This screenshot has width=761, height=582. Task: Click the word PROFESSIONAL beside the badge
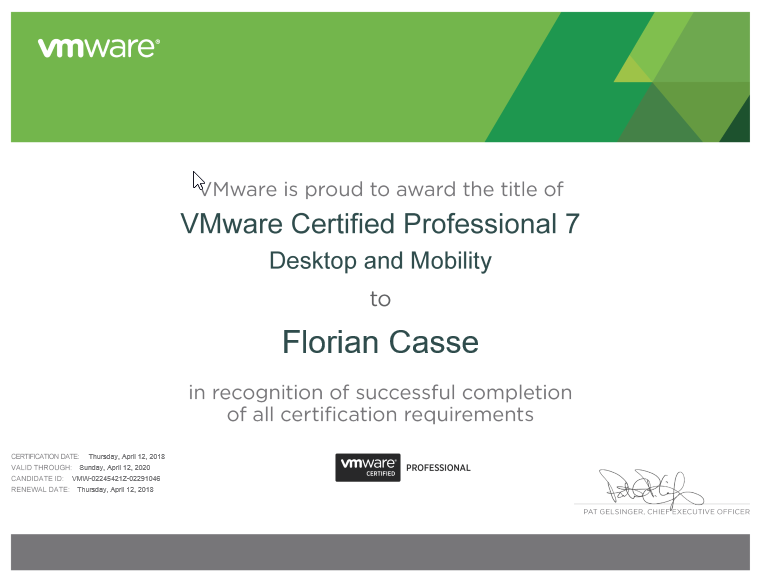(x=438, y=468)
